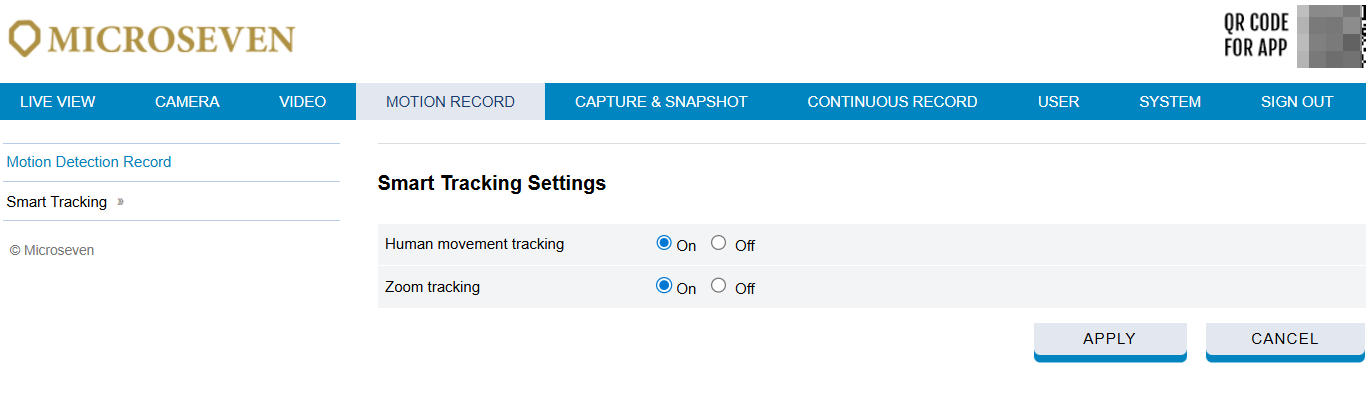
Task: Click the QR code for app image
Action: click(1331, 37)
